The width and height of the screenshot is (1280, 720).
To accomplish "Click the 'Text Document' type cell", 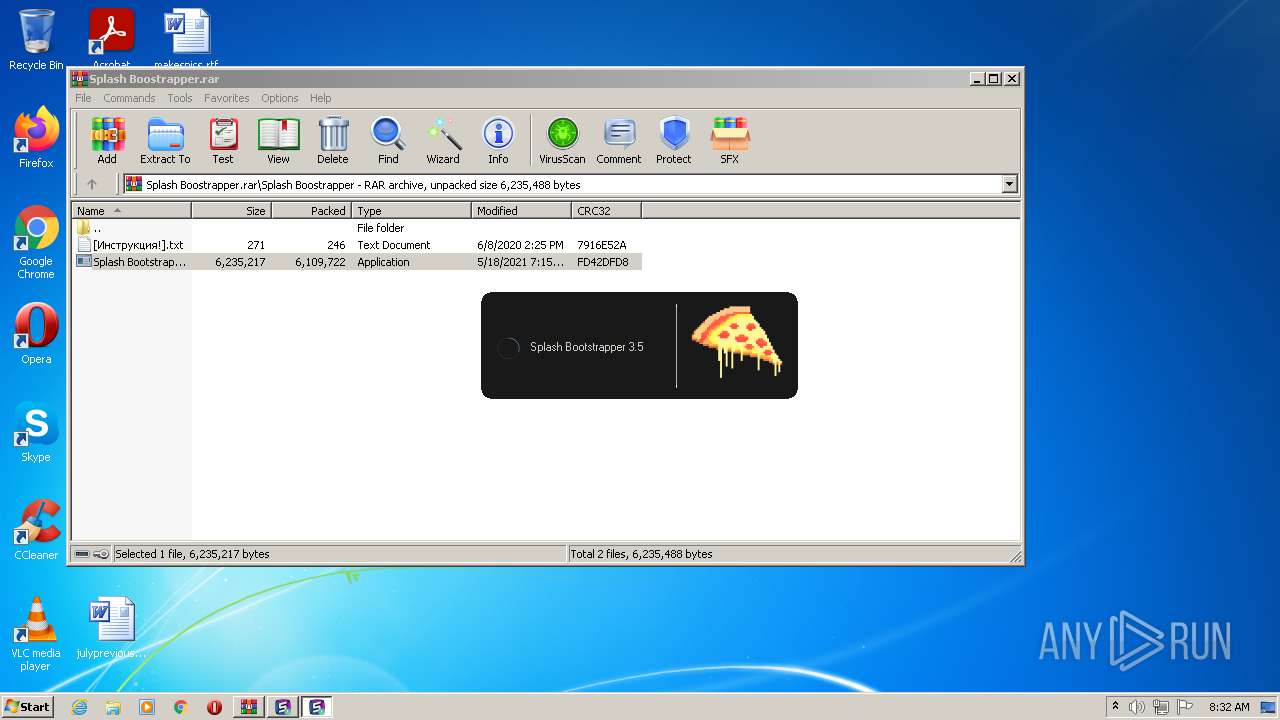I will point(394,245).
